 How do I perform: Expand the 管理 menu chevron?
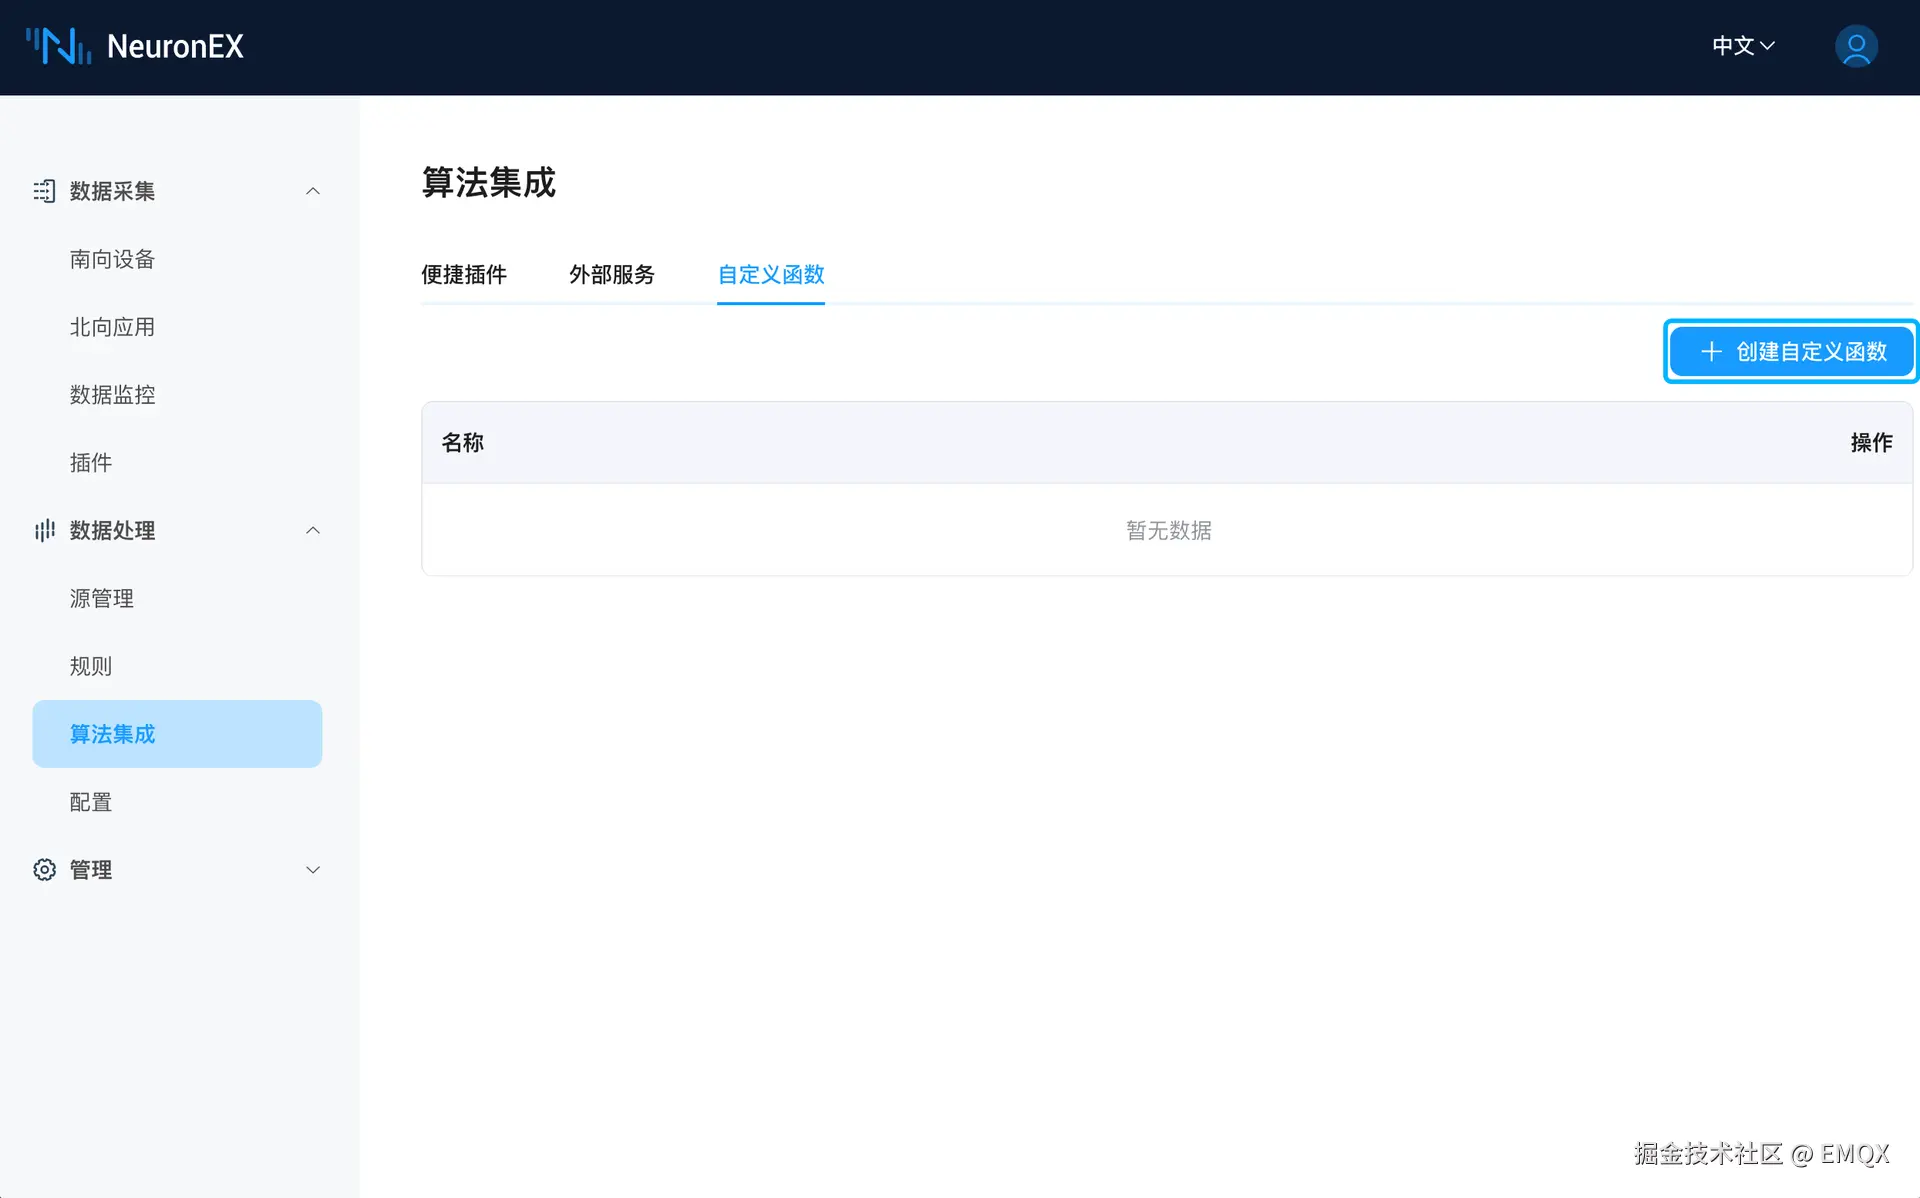tap(313, 870)
